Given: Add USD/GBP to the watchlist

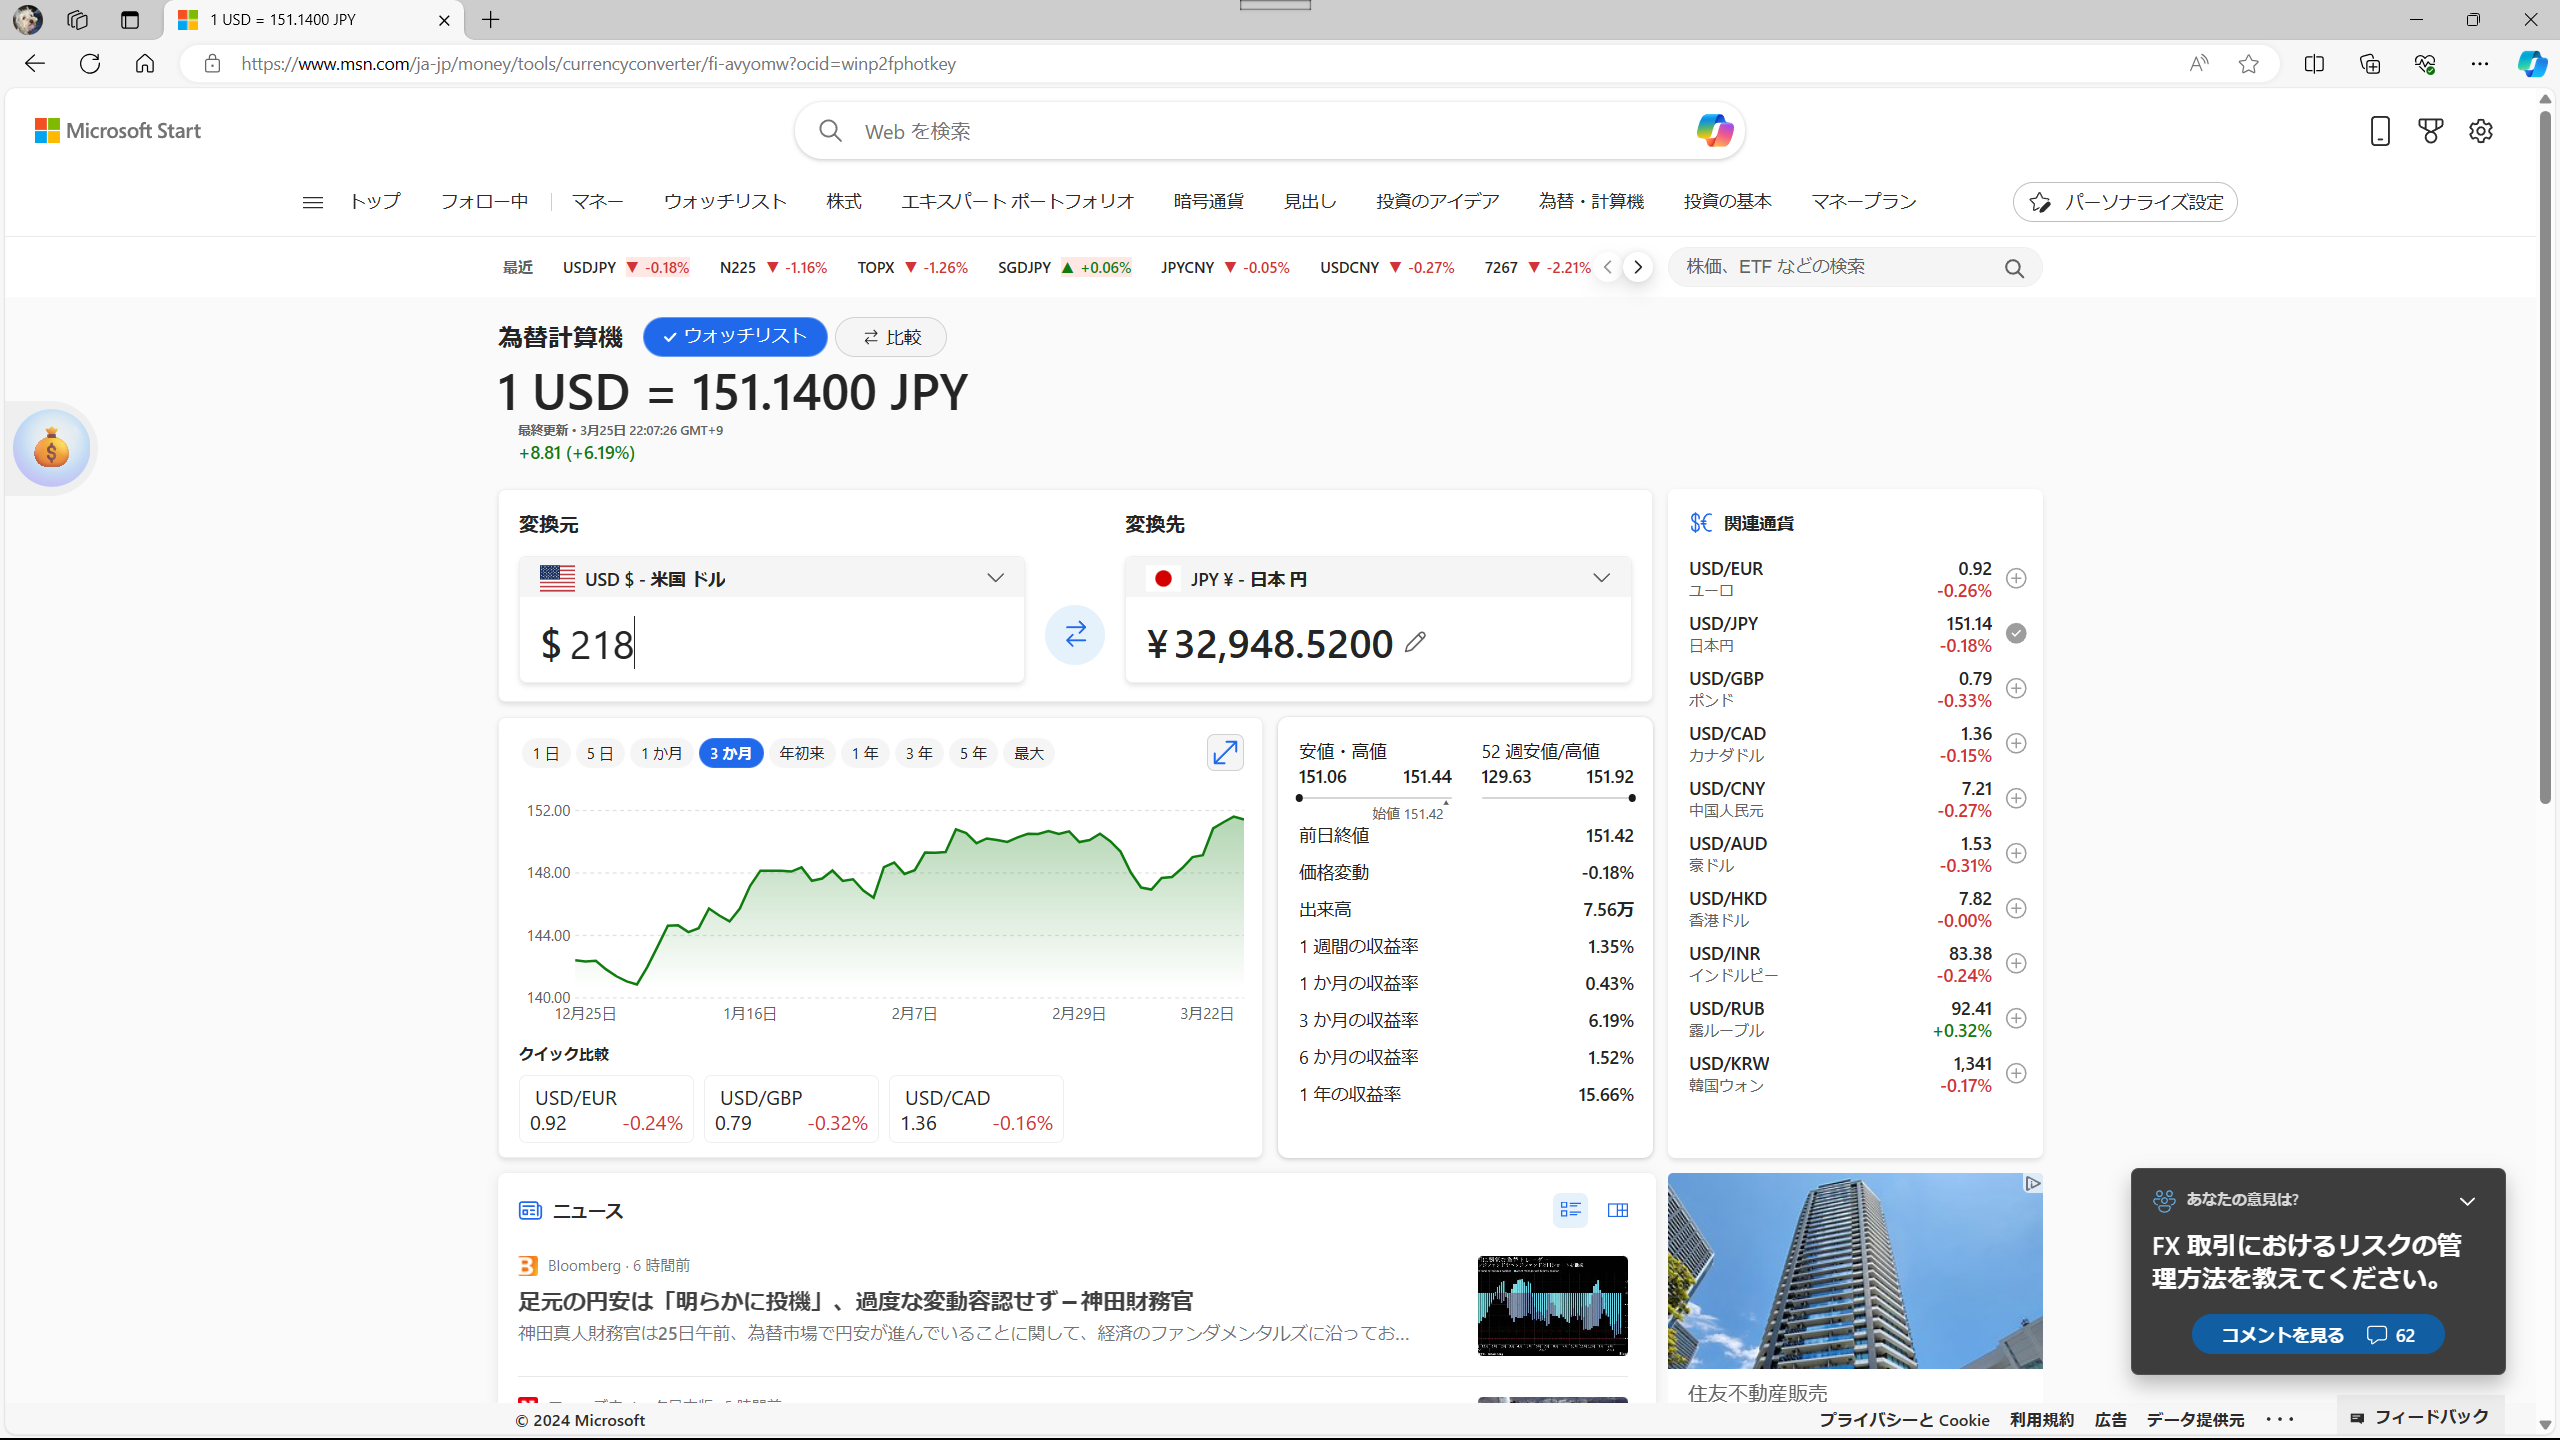Looking at the screenshot, I should click(2017, 688).
